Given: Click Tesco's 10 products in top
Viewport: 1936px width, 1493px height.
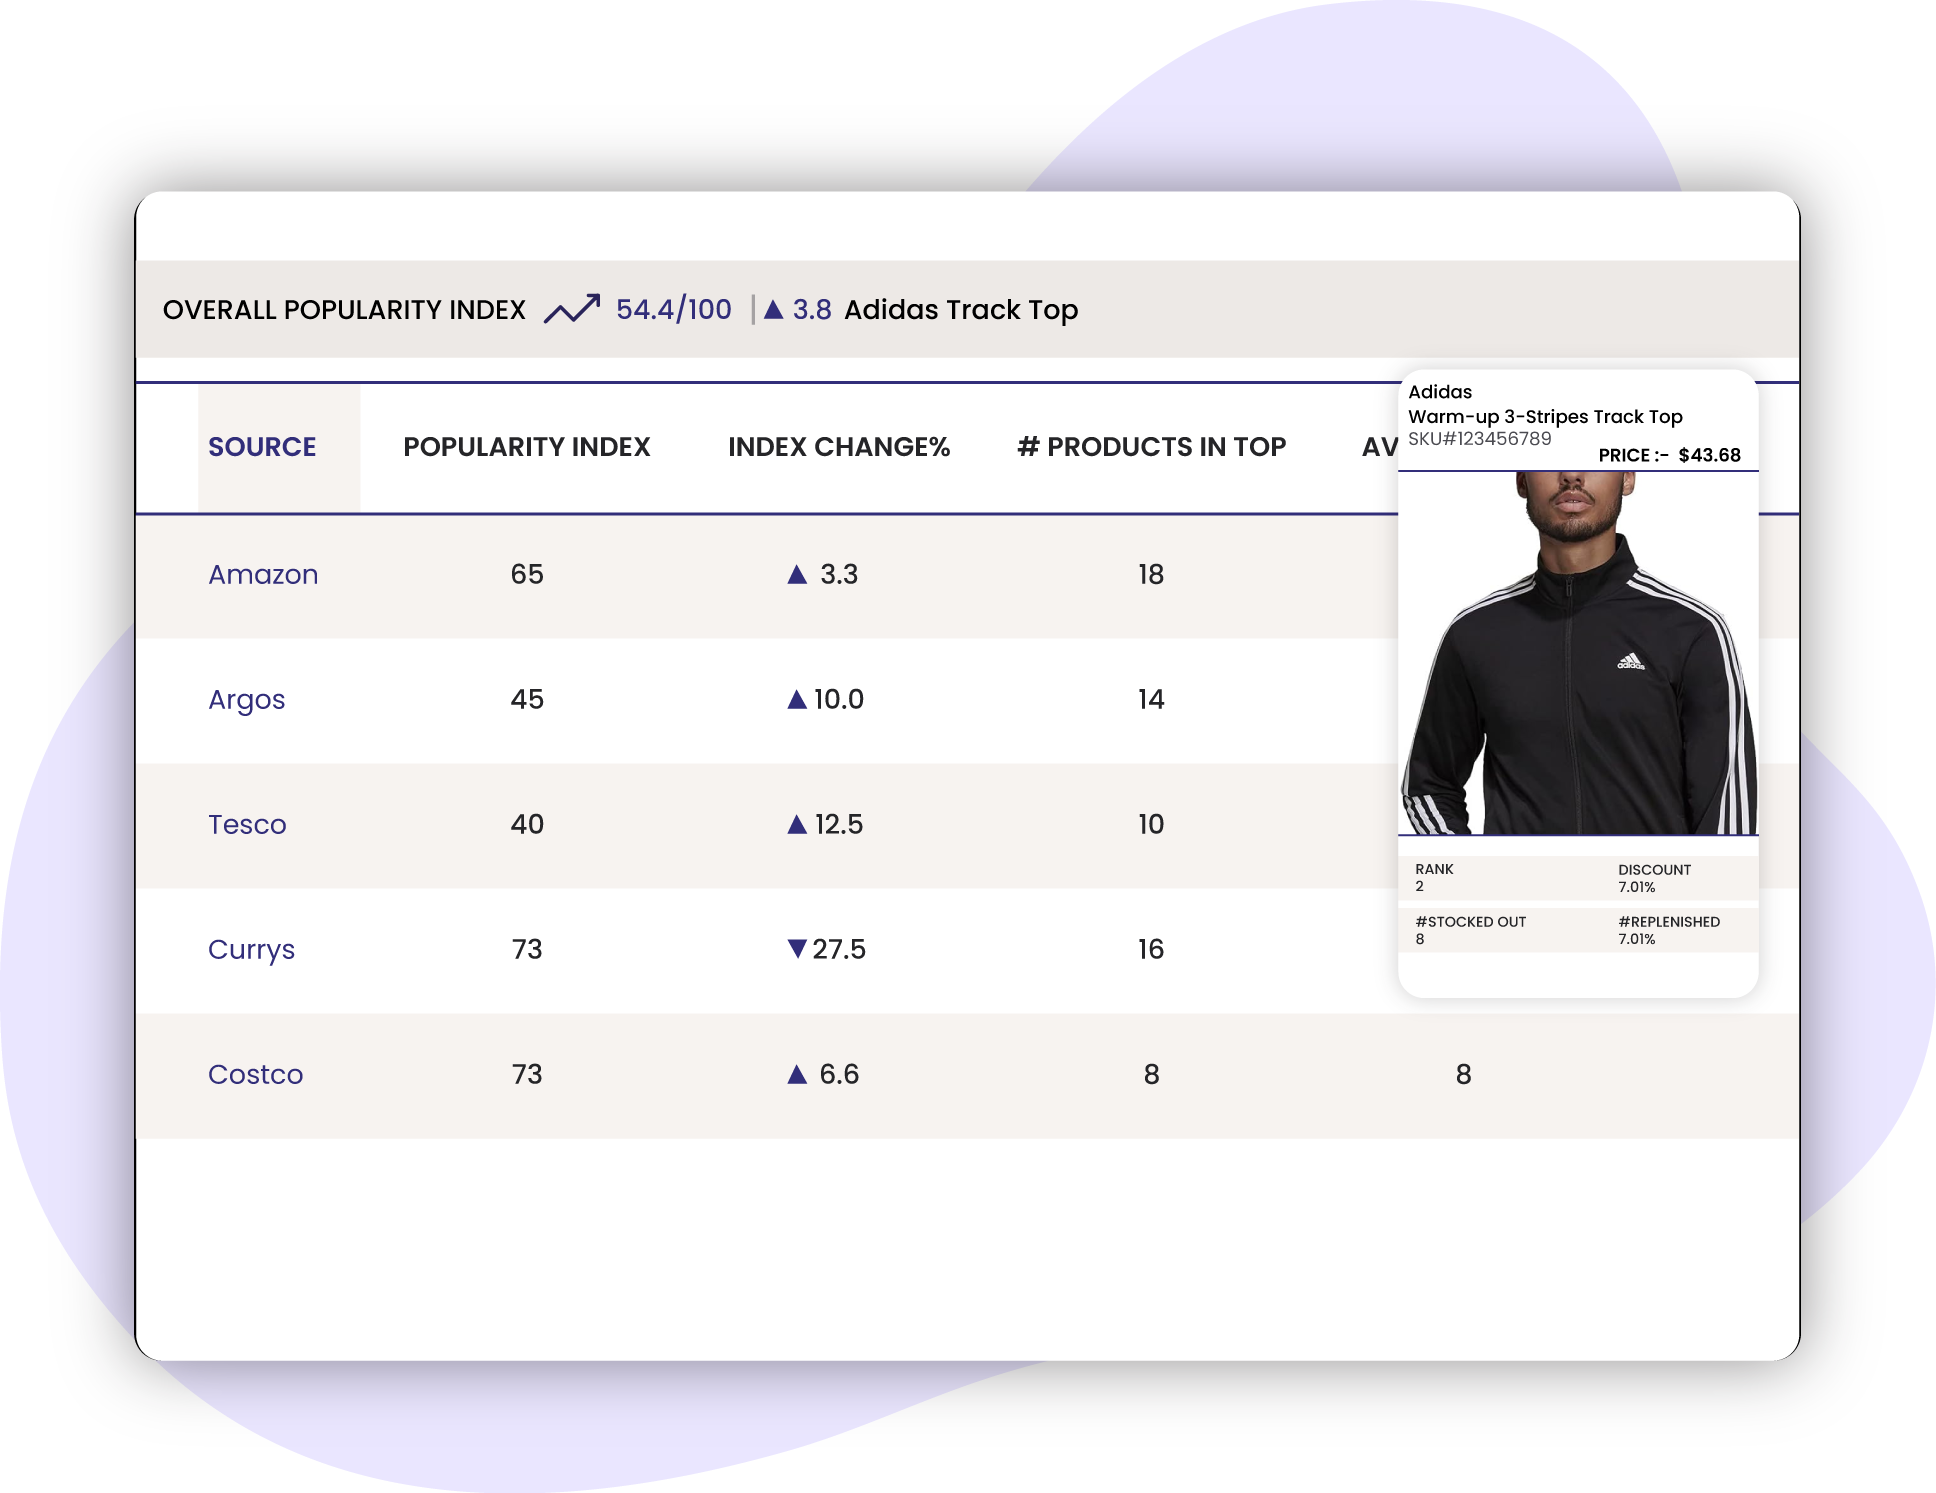Looking at the screenshot, I should pos(1151,824).
